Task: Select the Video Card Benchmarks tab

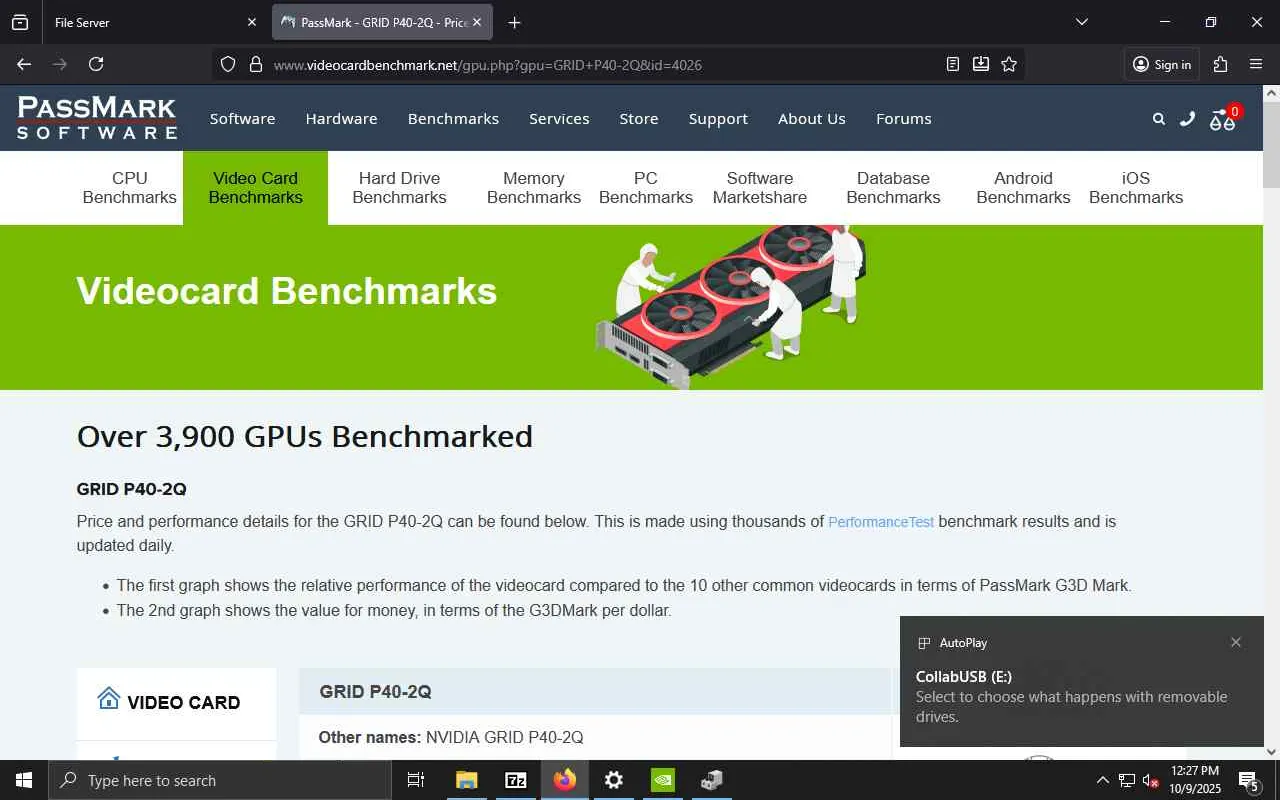Action: [255, 187]
